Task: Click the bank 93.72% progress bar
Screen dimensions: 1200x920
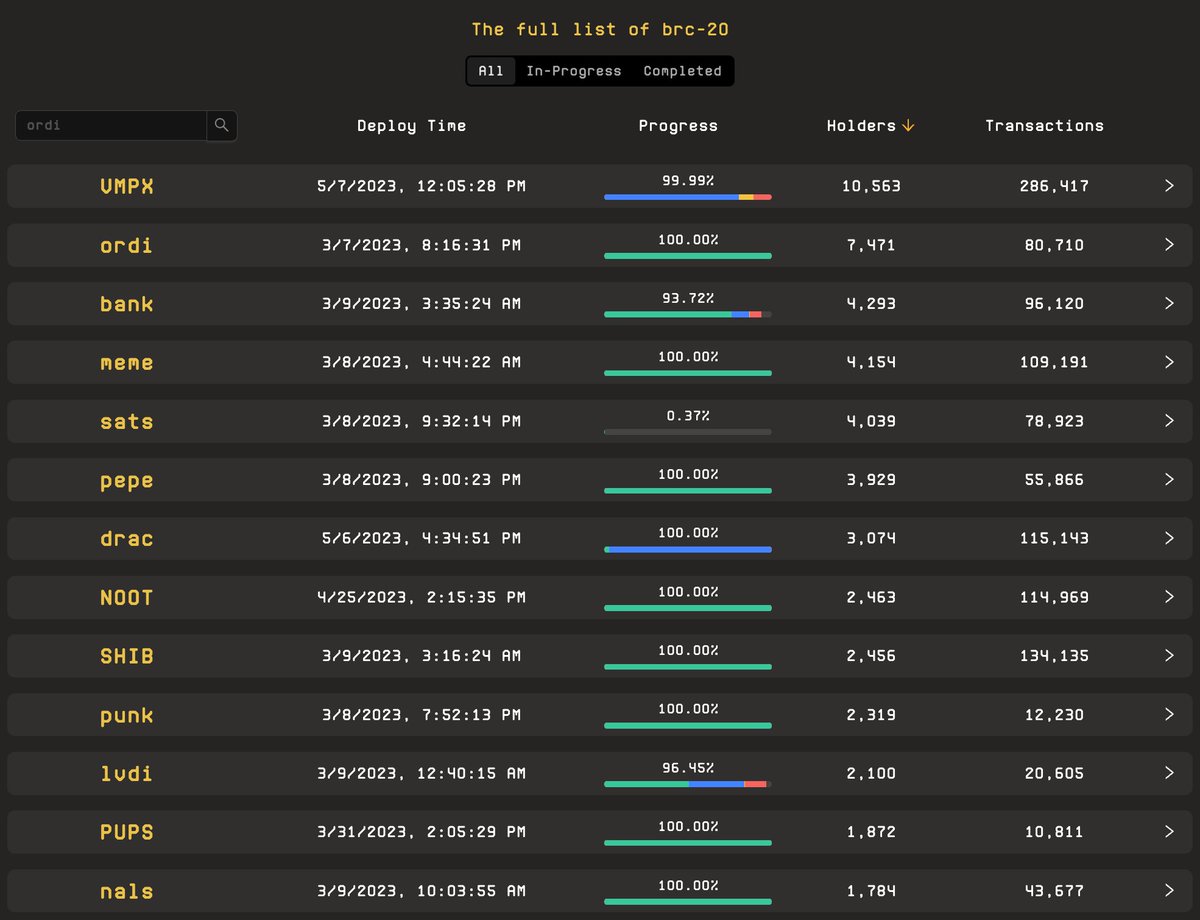Action: click(688, 315)
